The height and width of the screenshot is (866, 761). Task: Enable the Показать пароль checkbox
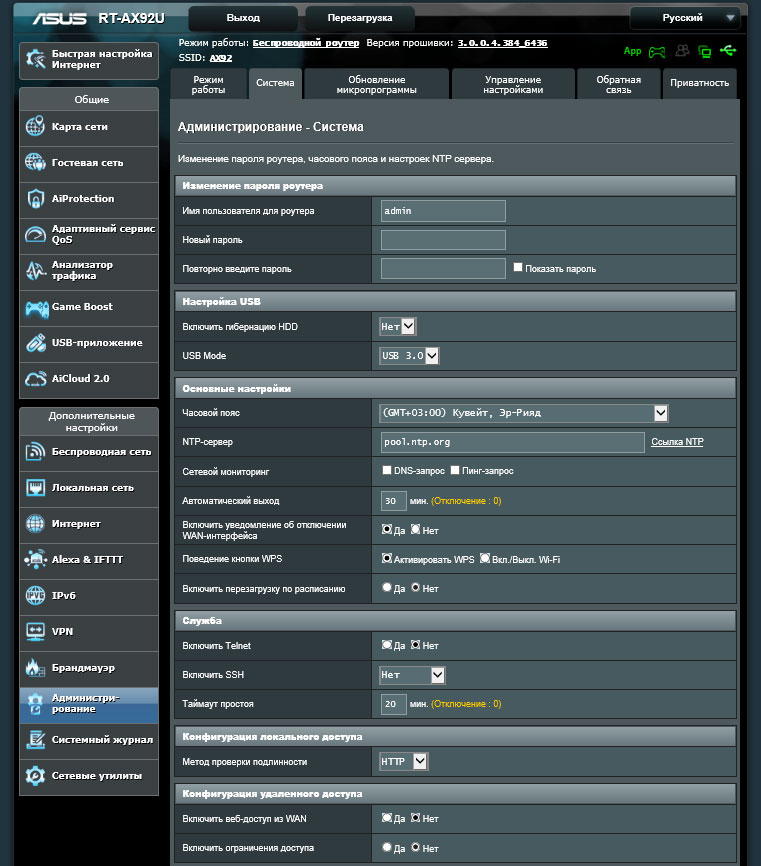click(517, 267)
